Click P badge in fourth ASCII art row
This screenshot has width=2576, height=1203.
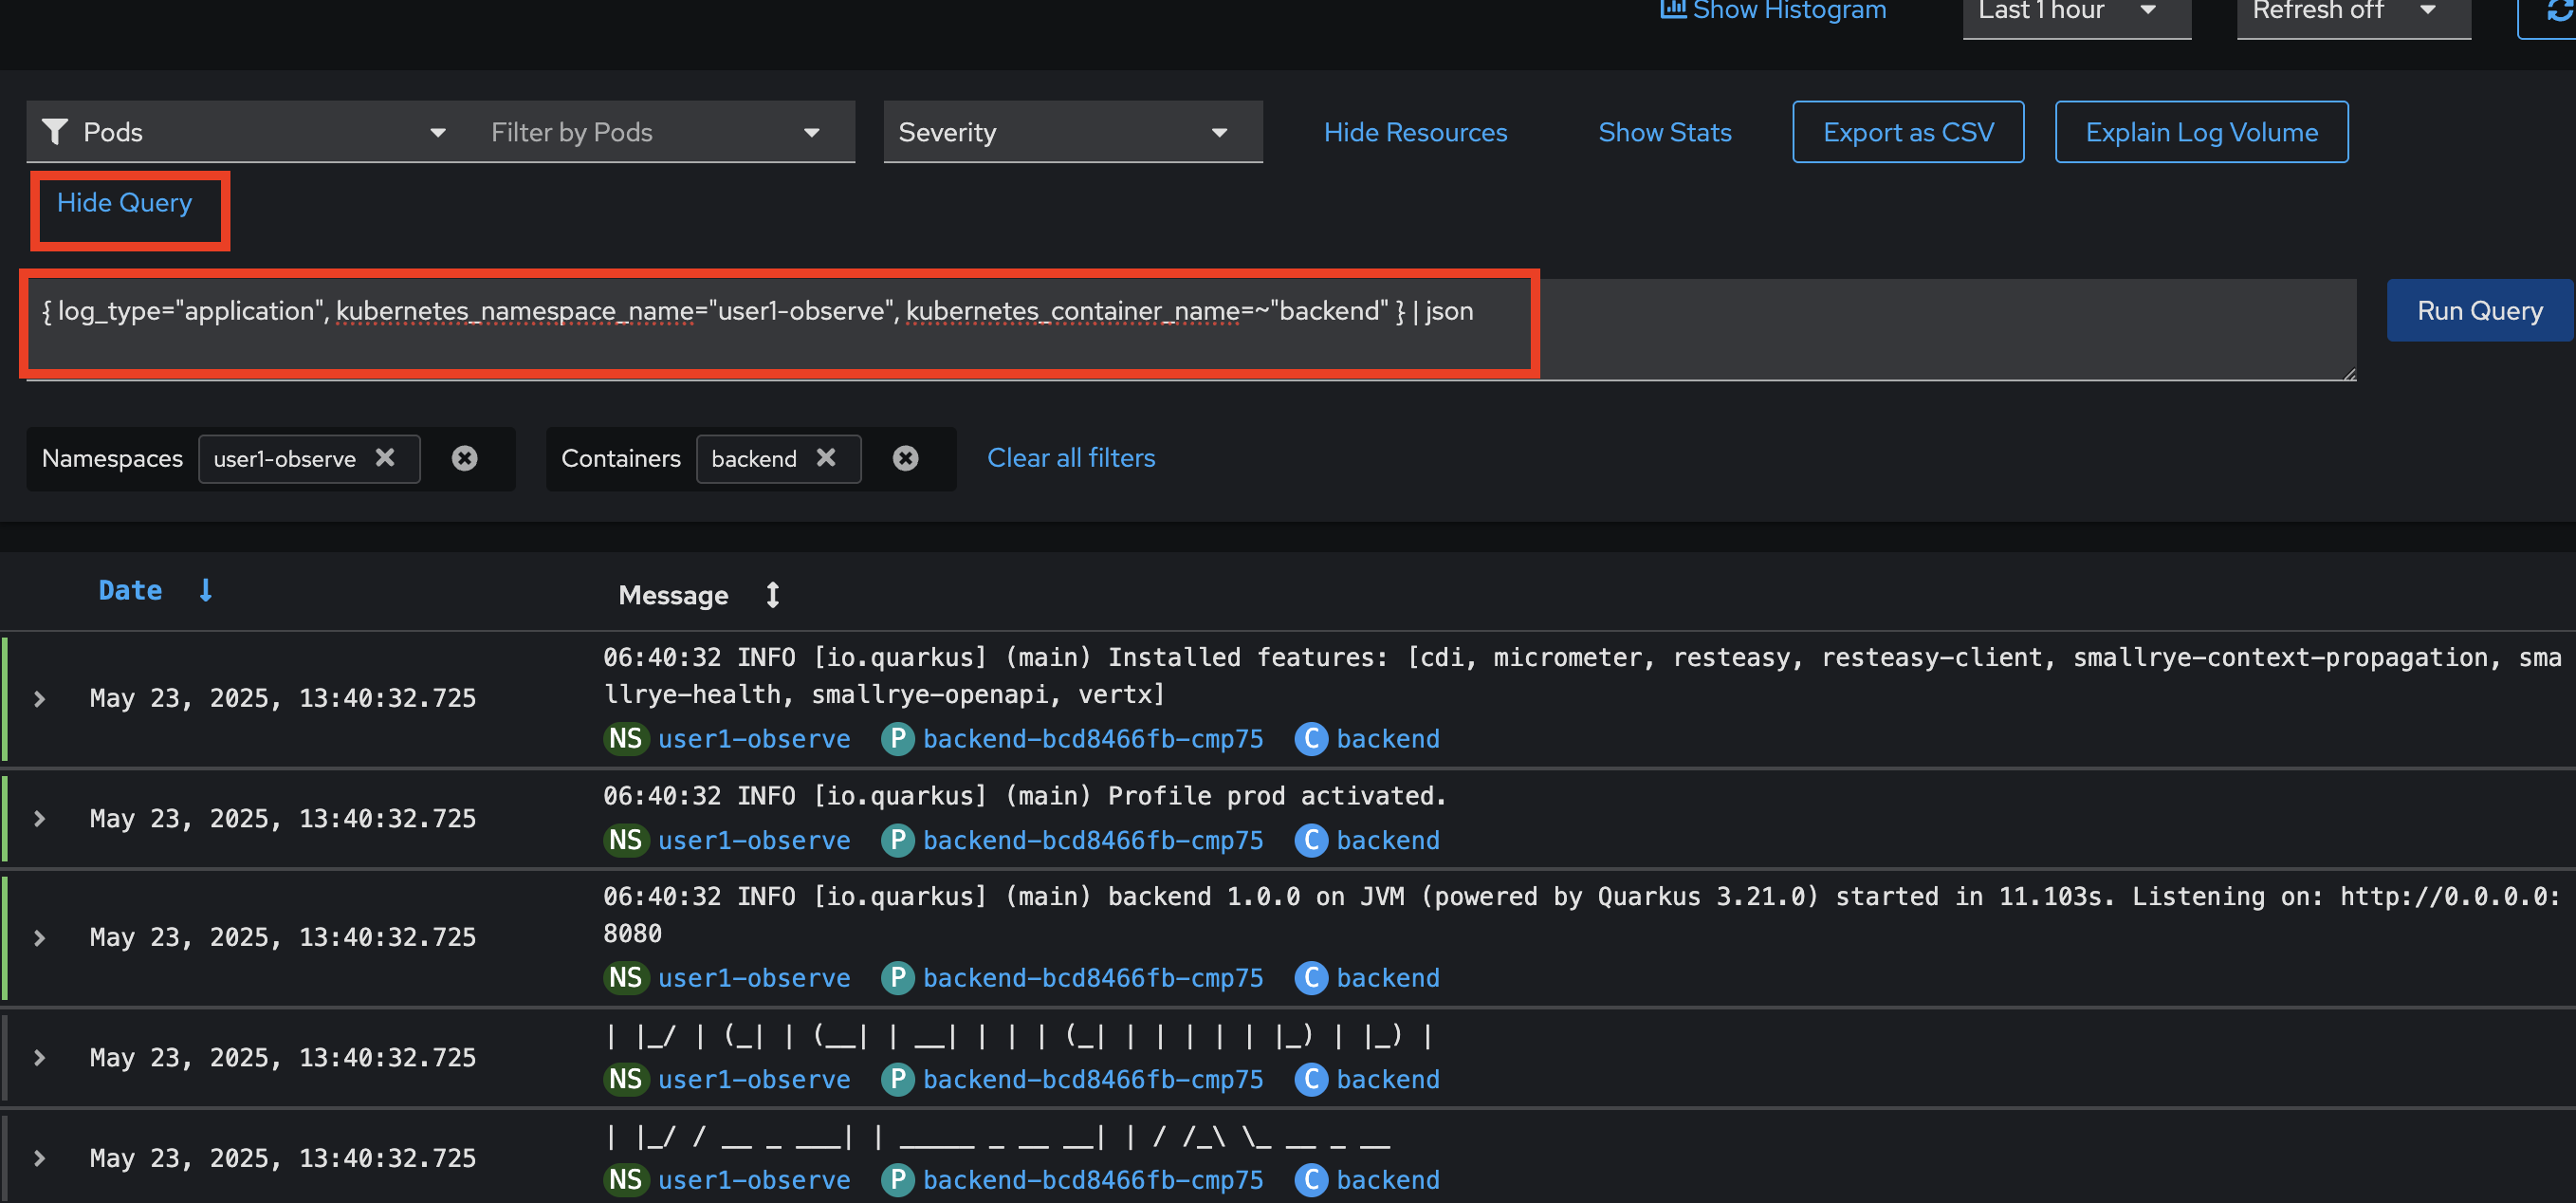pos(897,1079)
